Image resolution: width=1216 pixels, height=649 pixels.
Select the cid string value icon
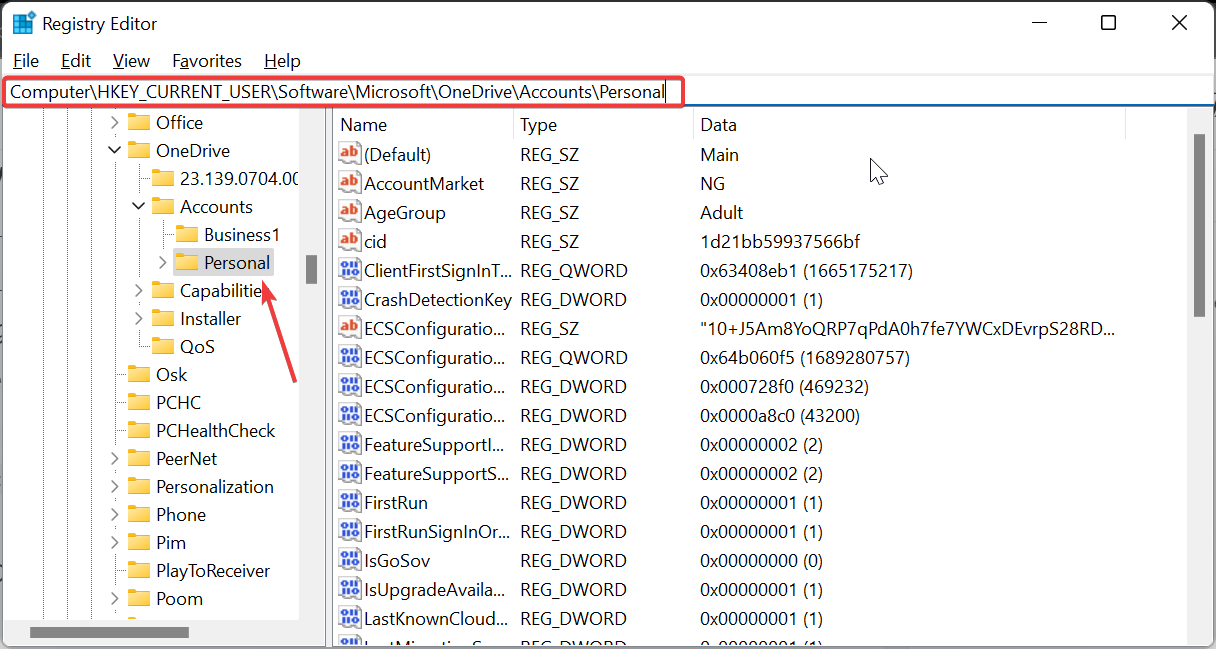(349, 241)
